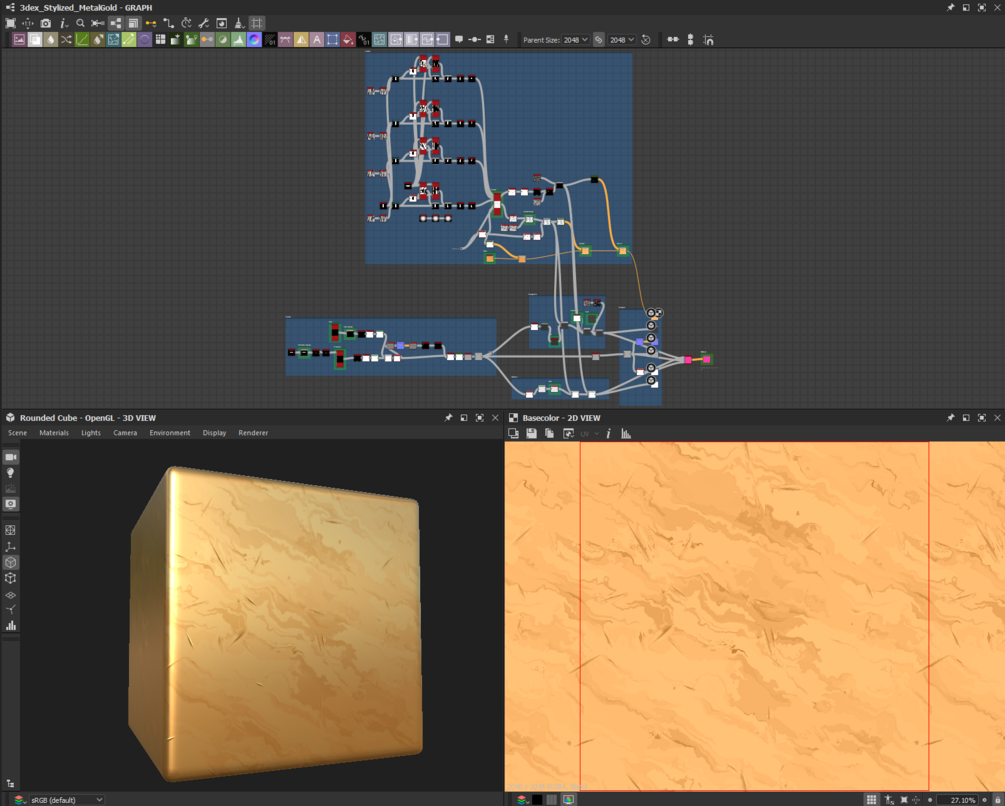This screenshot has height=806, width=1005.
Task: Pin the 2D VIEW panel
Action: click(951, 418)
